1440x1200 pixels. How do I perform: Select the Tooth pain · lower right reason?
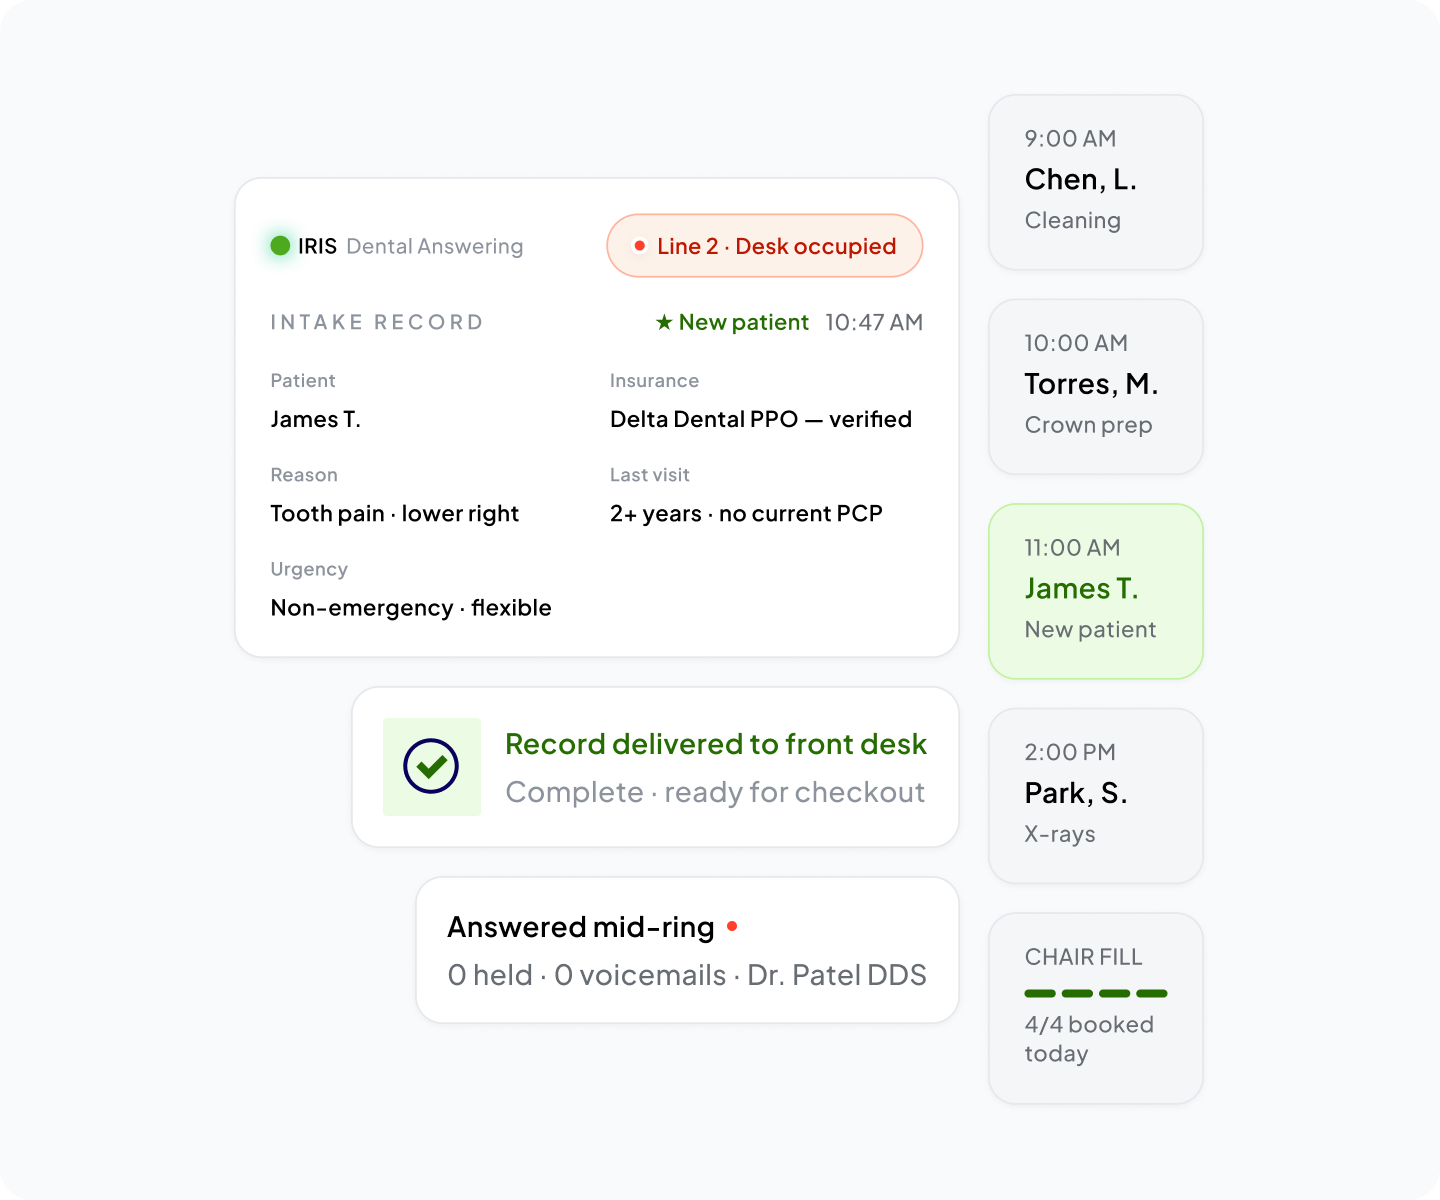(395, 514)
